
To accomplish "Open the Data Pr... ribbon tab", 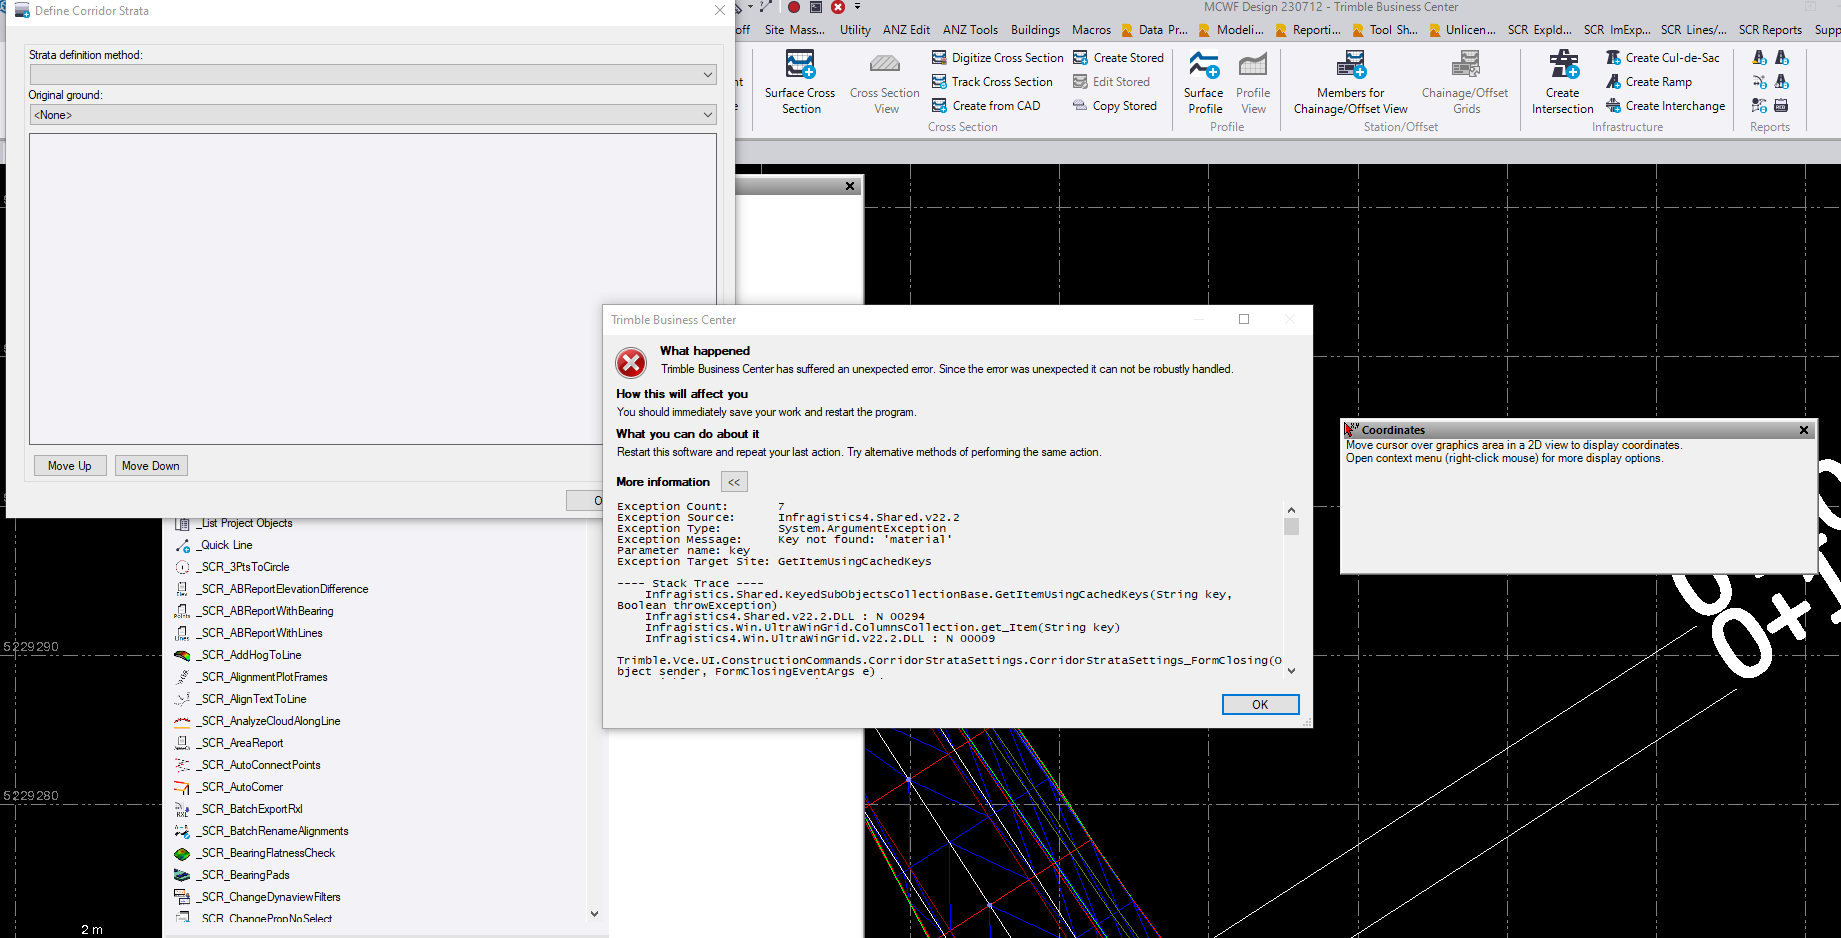I will coord(1155,30).
